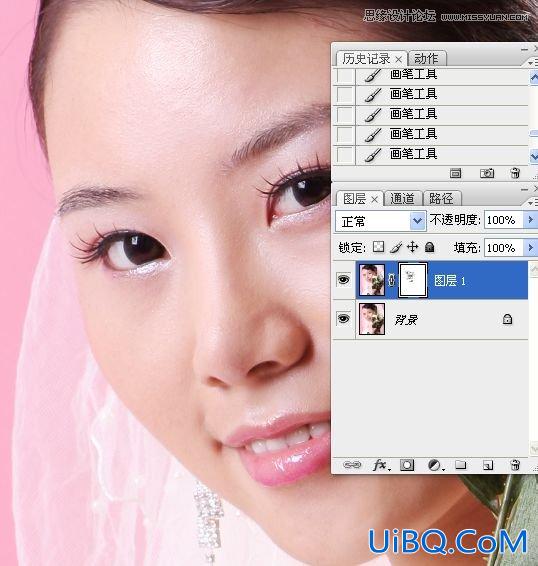Screen dimensions: 538x566
Task: Toggle lock transparent pixels
Action: pos(378,247)
